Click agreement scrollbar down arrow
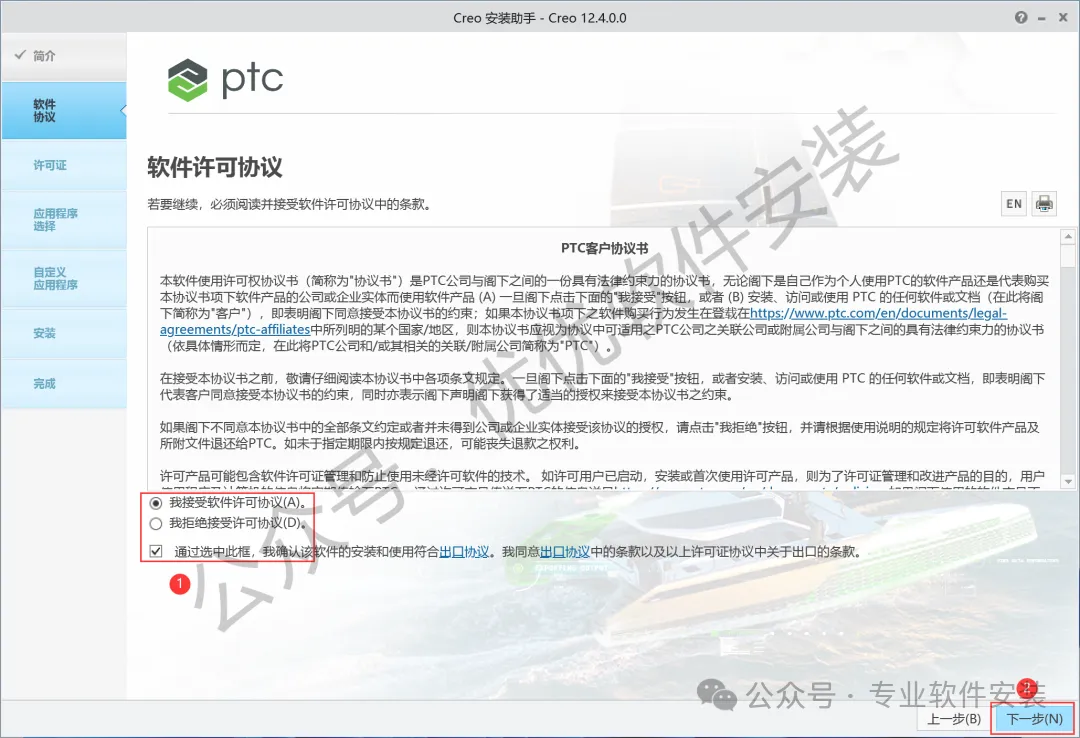The width and height of the screenshot is (1080, 738). pyautogui.click(x=1068, y=481)
